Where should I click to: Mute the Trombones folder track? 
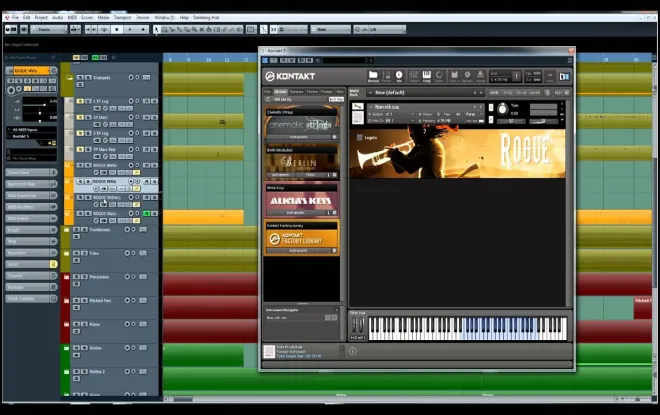tap(77, 229)
